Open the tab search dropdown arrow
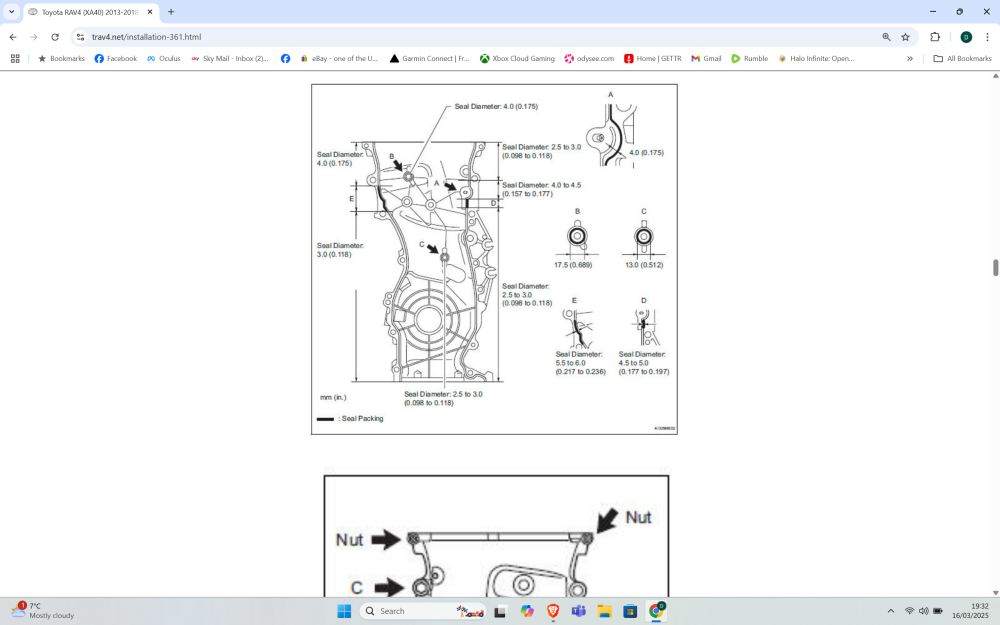The height and width of the screenshot is (625, 1000). pos(11,11)
